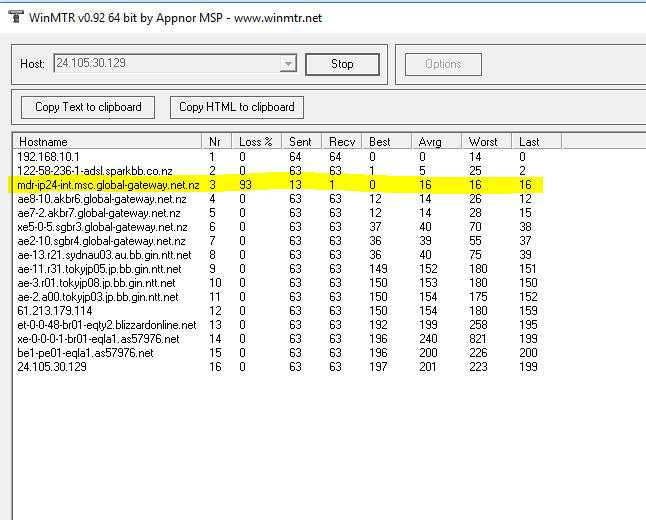Click the 240 average value for hop 14
Screen dimensions: 646x520
tap(428, 339)
